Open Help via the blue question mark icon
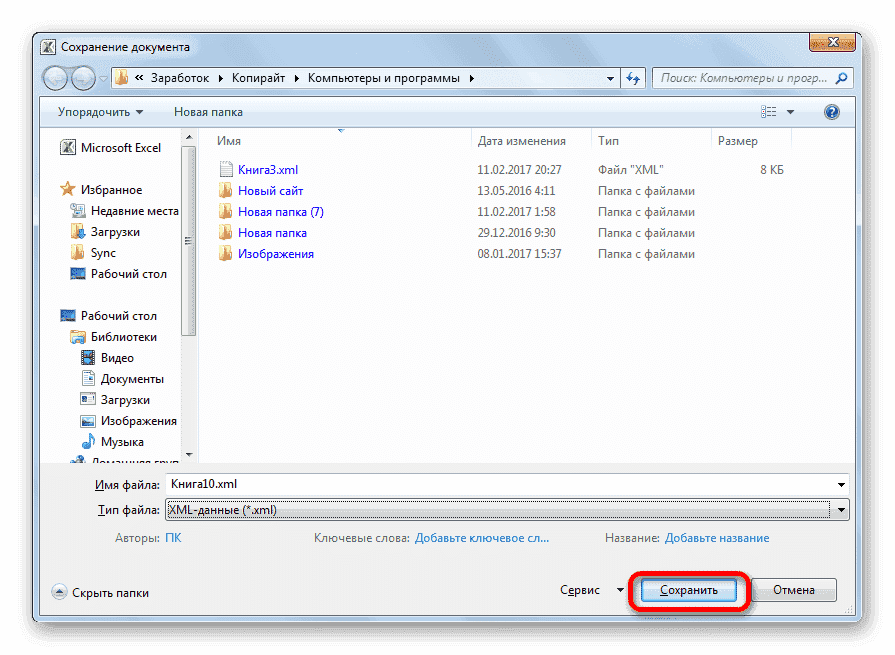Screen dimensions: 895x655 pyautogui.click(x=832, y=111)
